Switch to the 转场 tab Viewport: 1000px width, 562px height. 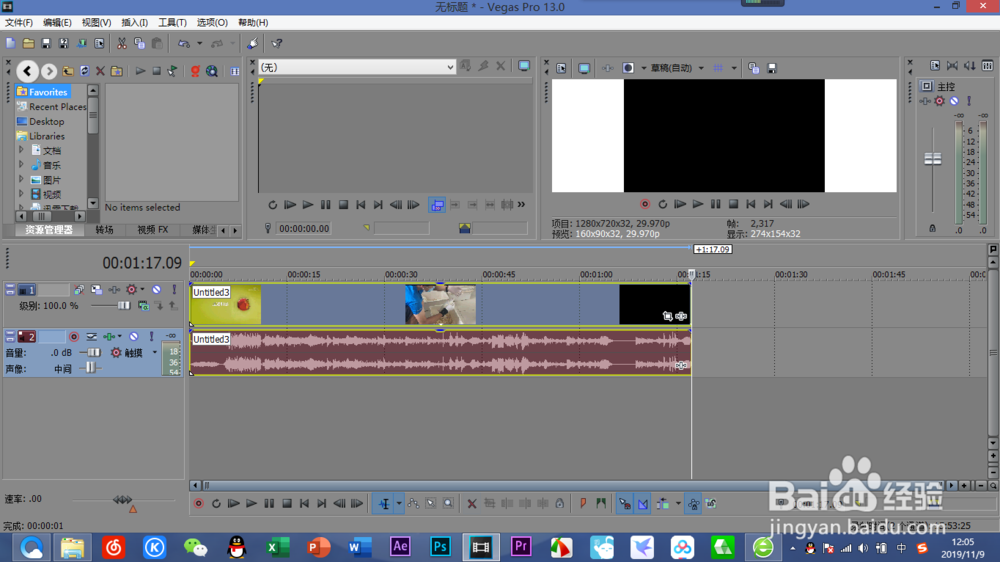(105, 230)
